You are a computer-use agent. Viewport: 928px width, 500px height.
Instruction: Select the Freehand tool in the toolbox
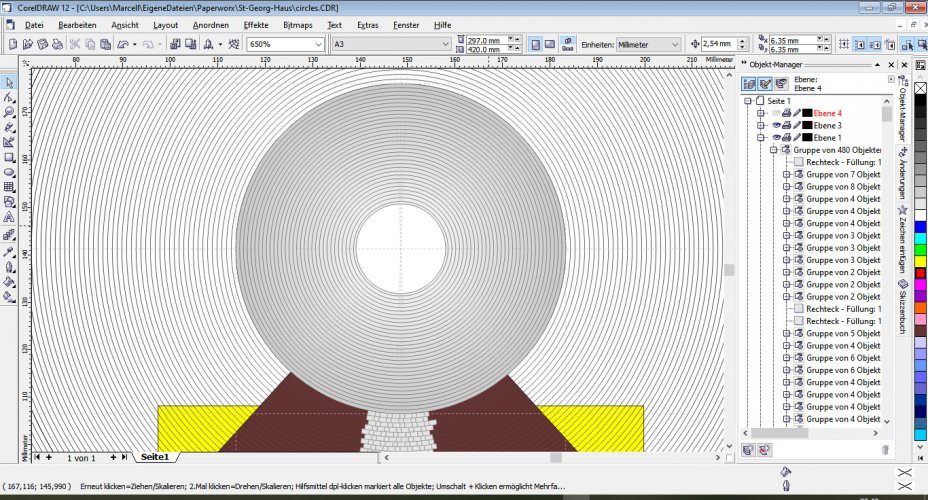click(x=9, y=127)
